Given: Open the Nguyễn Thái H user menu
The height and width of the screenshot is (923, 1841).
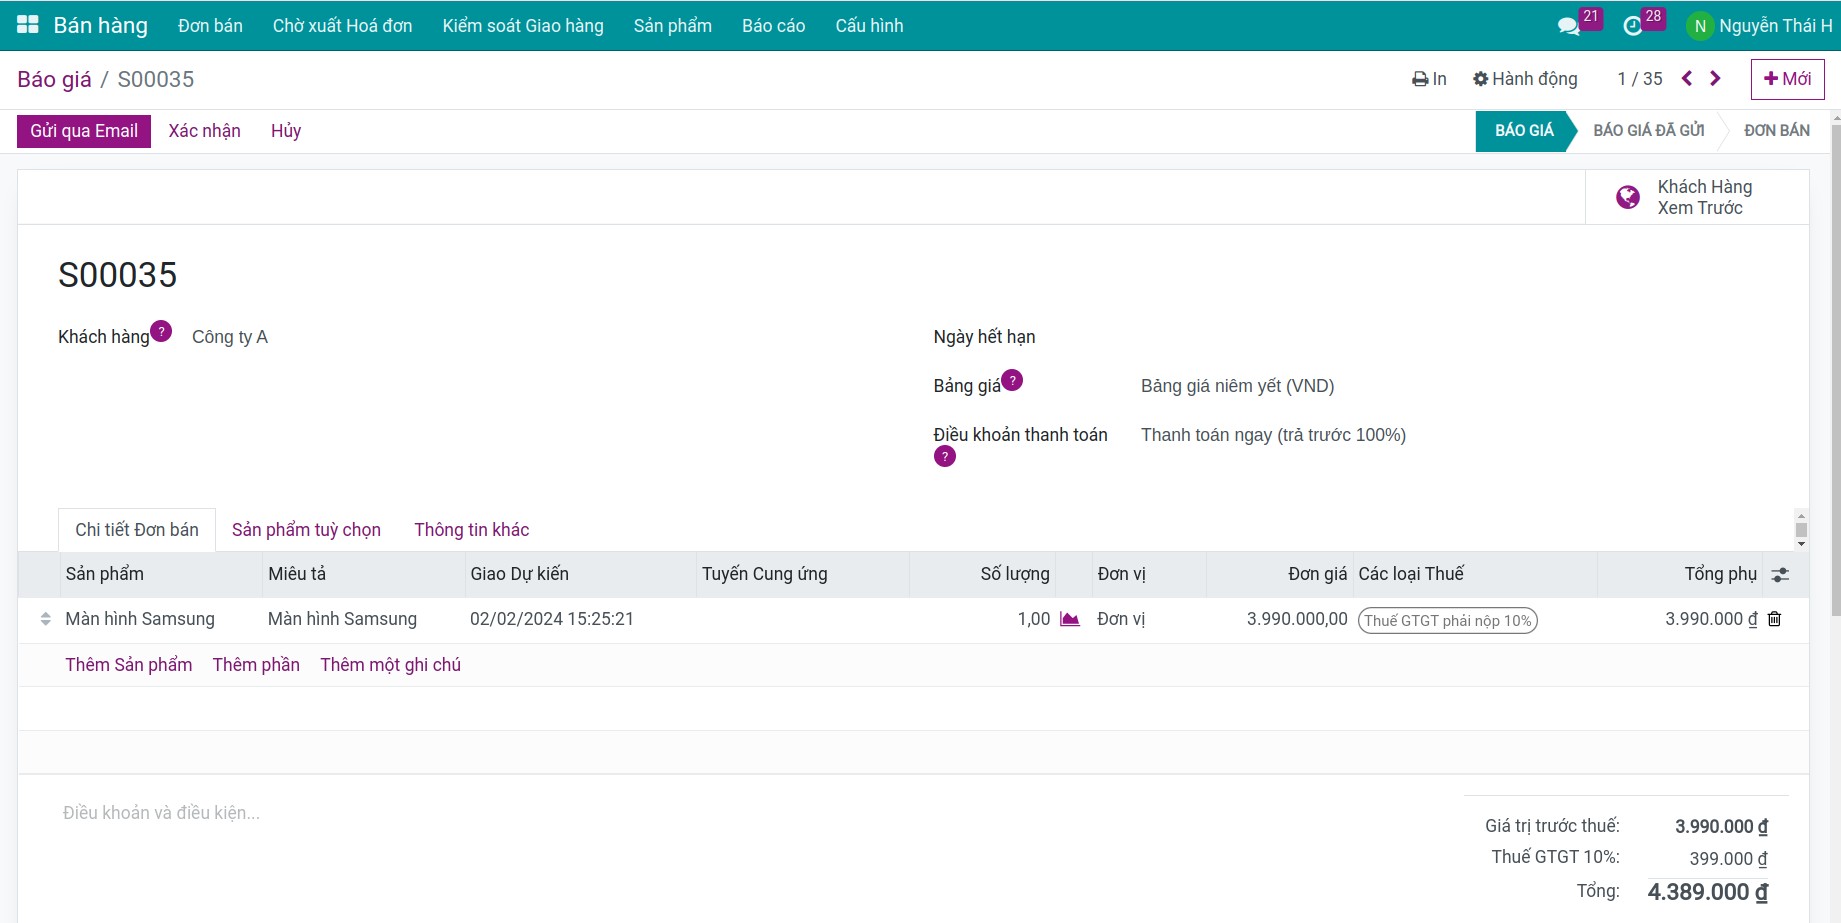Looking at the screenshot, I should pyautogui.click(x=1760, y=26).
